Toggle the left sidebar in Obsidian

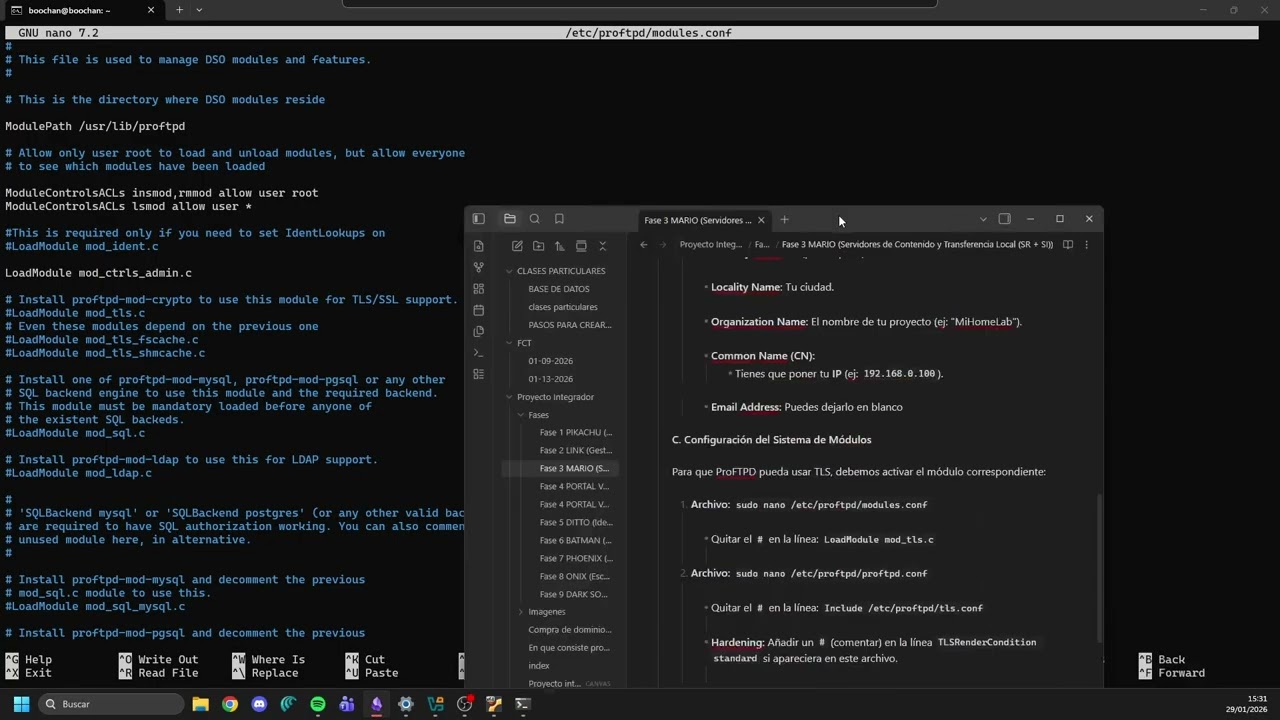tap(478, 219)
